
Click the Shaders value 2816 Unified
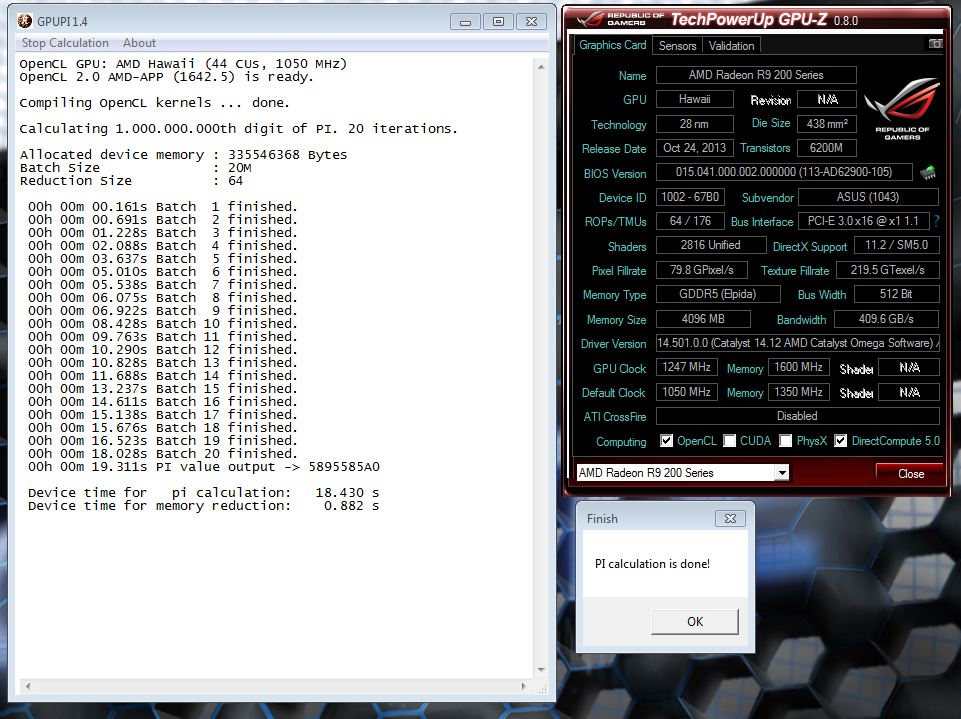710,245
